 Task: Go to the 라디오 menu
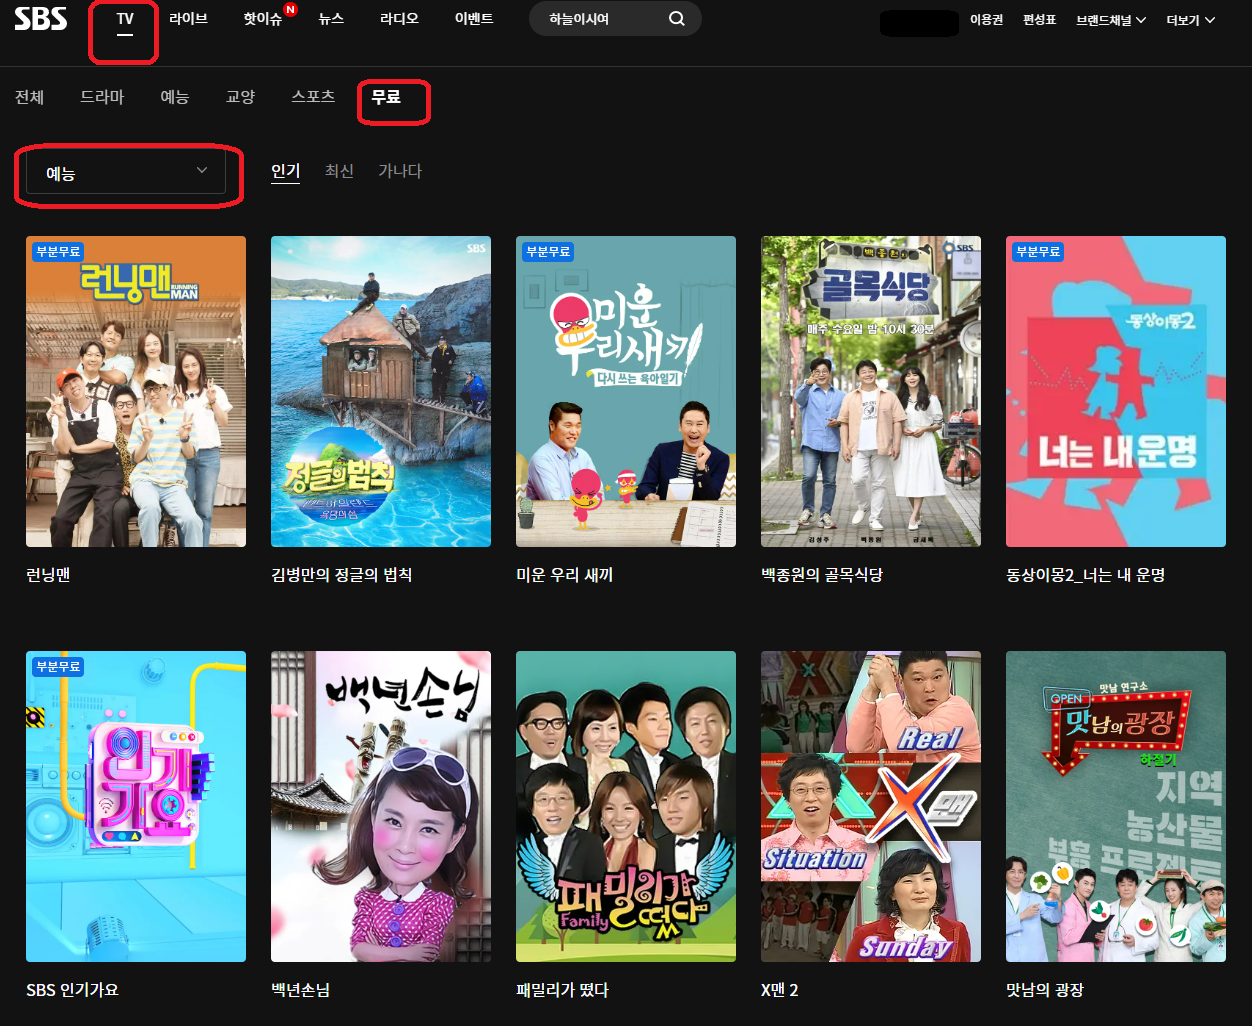[399, 19]
